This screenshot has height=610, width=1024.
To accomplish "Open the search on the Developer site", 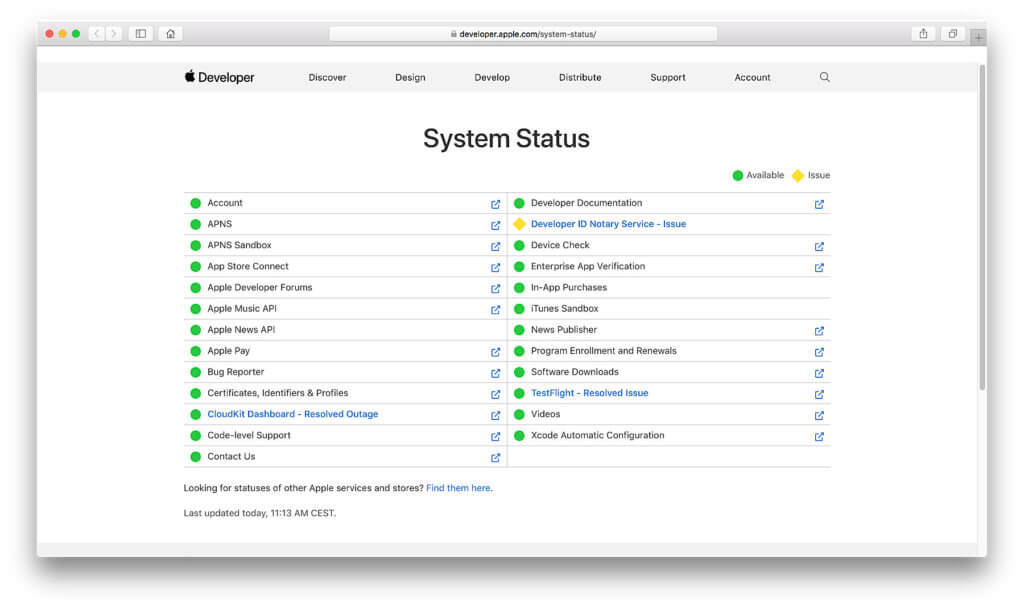I will pyautogui.click(x=824, y=77).
